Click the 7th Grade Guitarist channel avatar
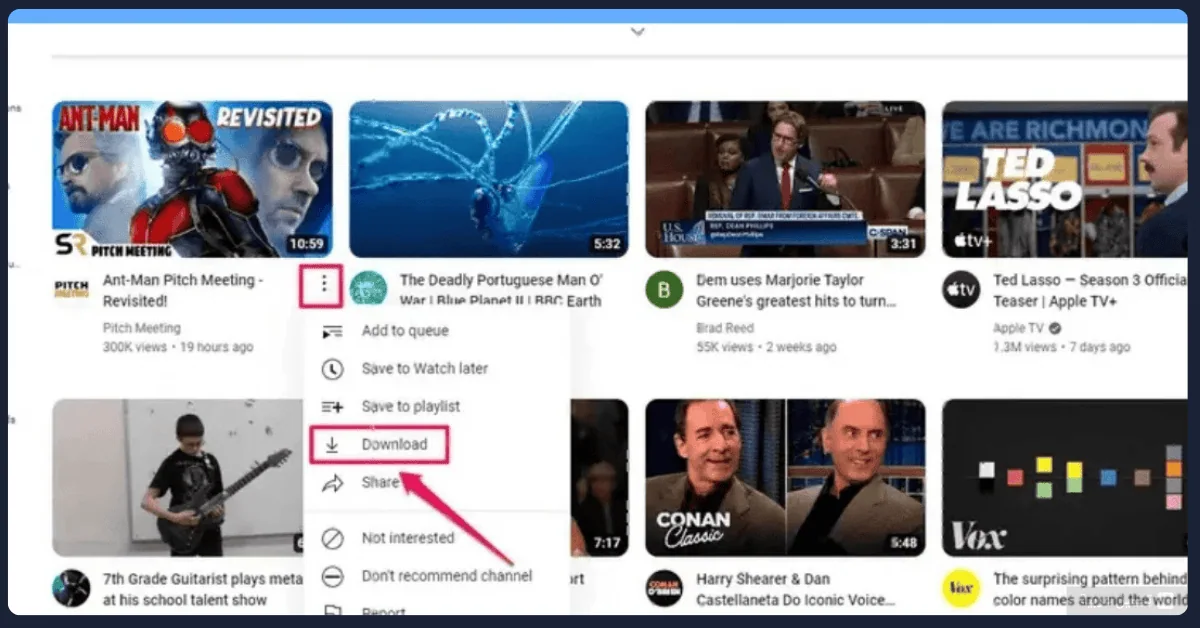 coord(71,588)
